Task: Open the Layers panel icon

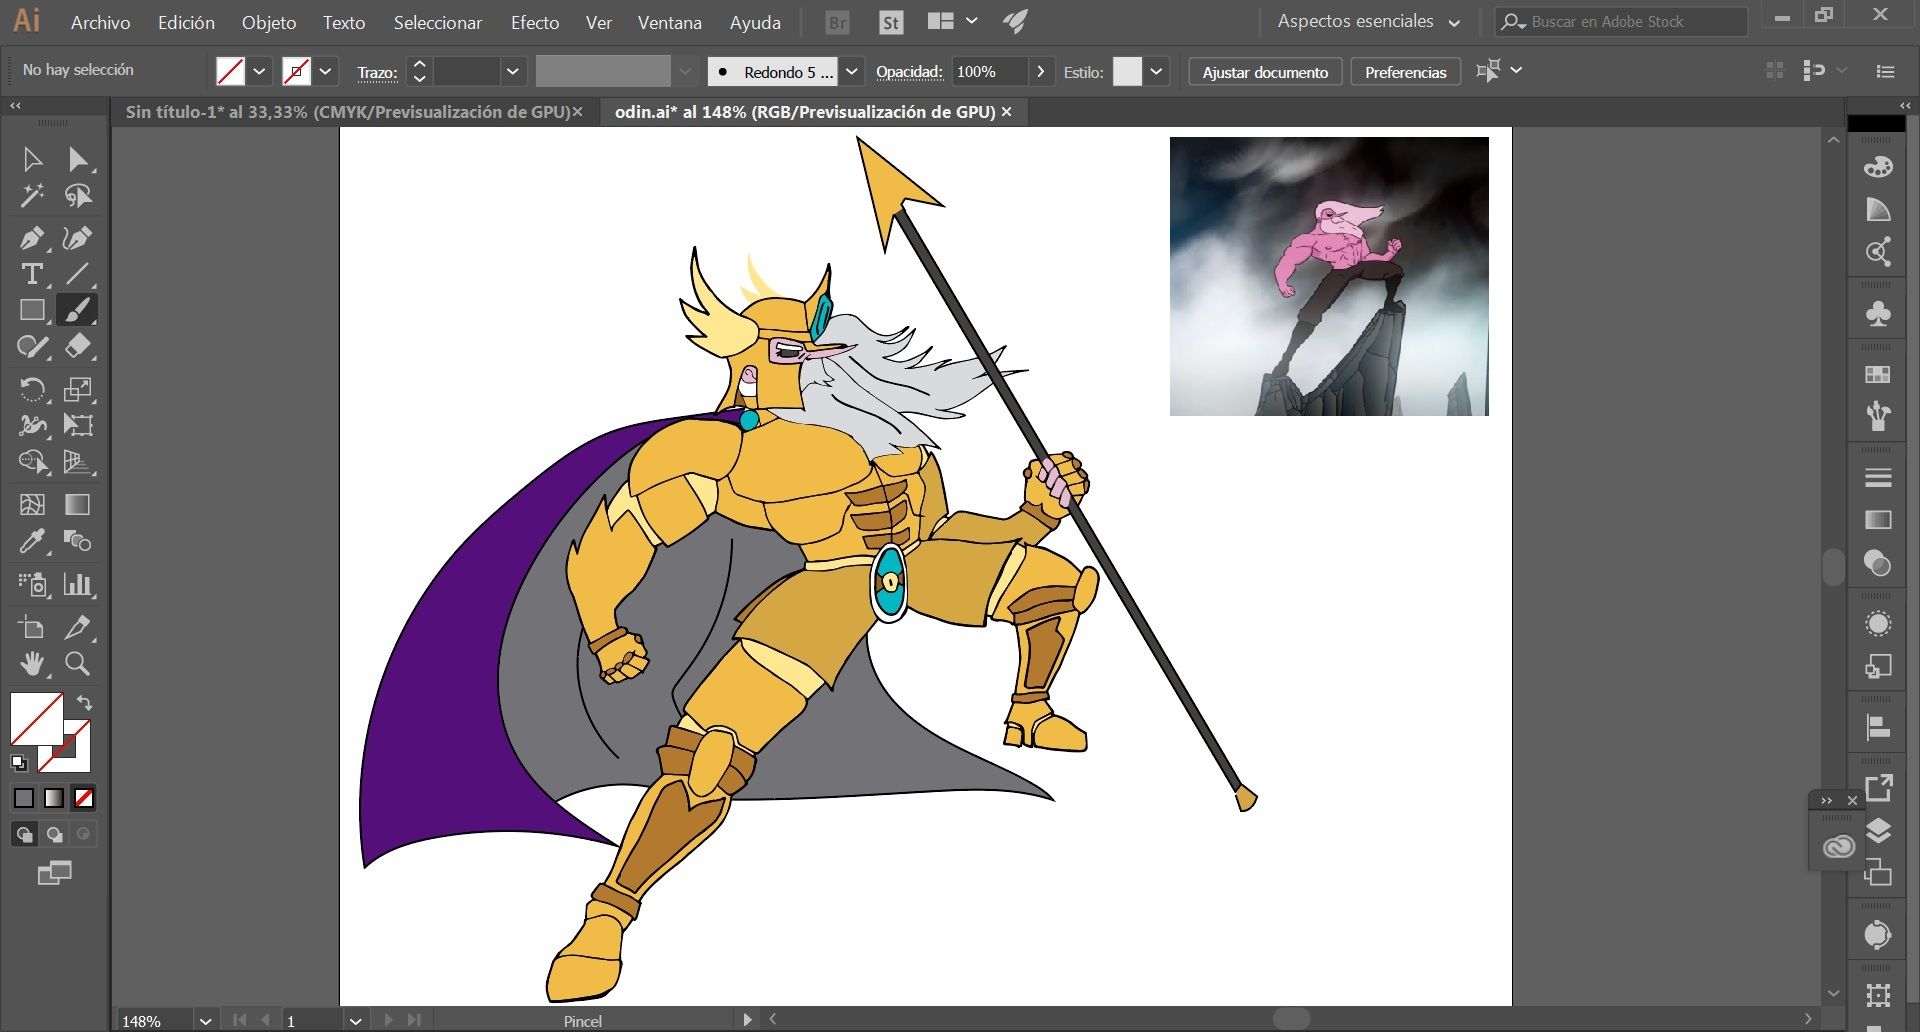Action: tap(1878, 831)
